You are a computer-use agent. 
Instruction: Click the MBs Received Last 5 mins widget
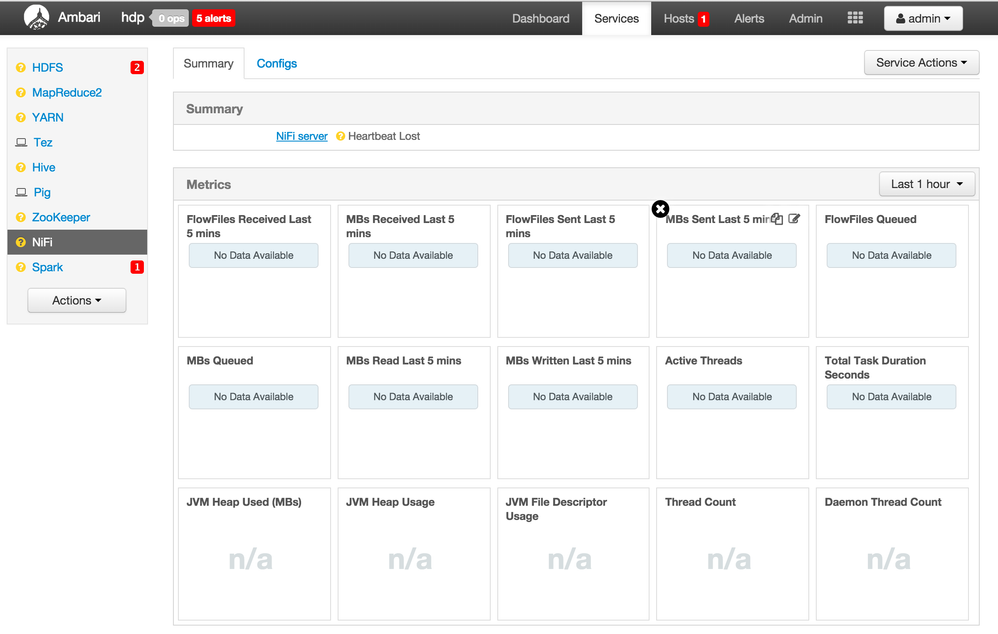(414, 271)
